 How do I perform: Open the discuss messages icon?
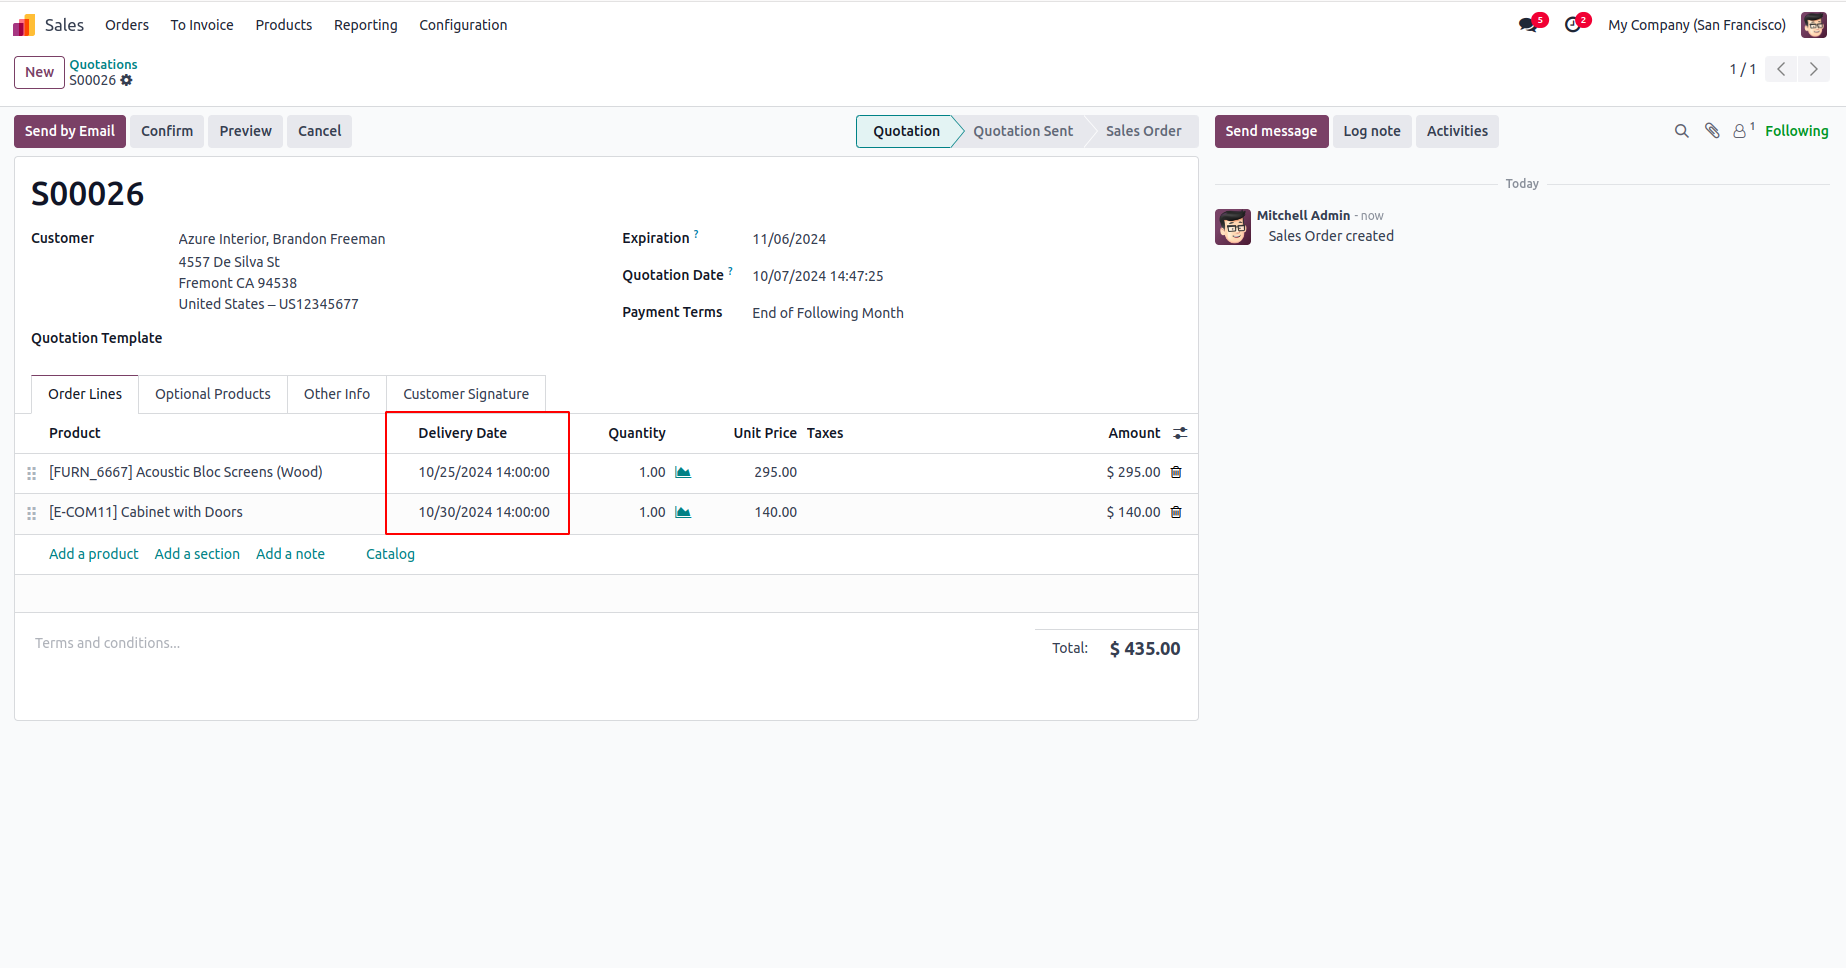(x=1528, y=25)
